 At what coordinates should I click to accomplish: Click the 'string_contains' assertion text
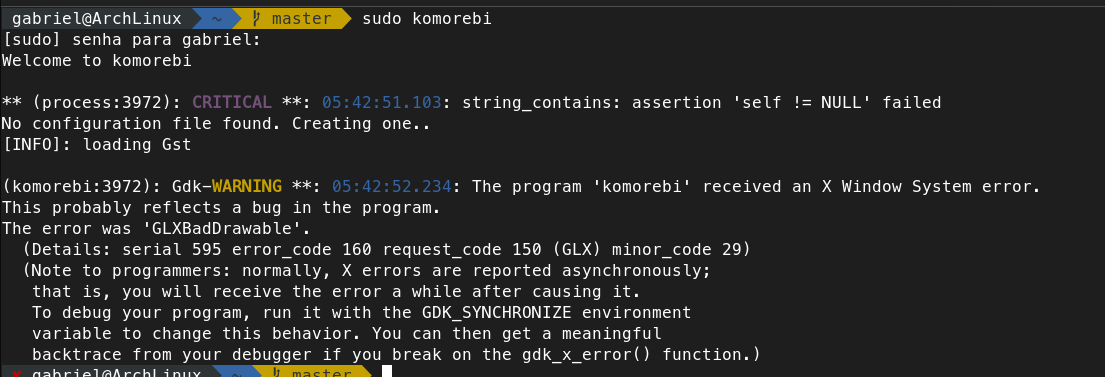538,103
